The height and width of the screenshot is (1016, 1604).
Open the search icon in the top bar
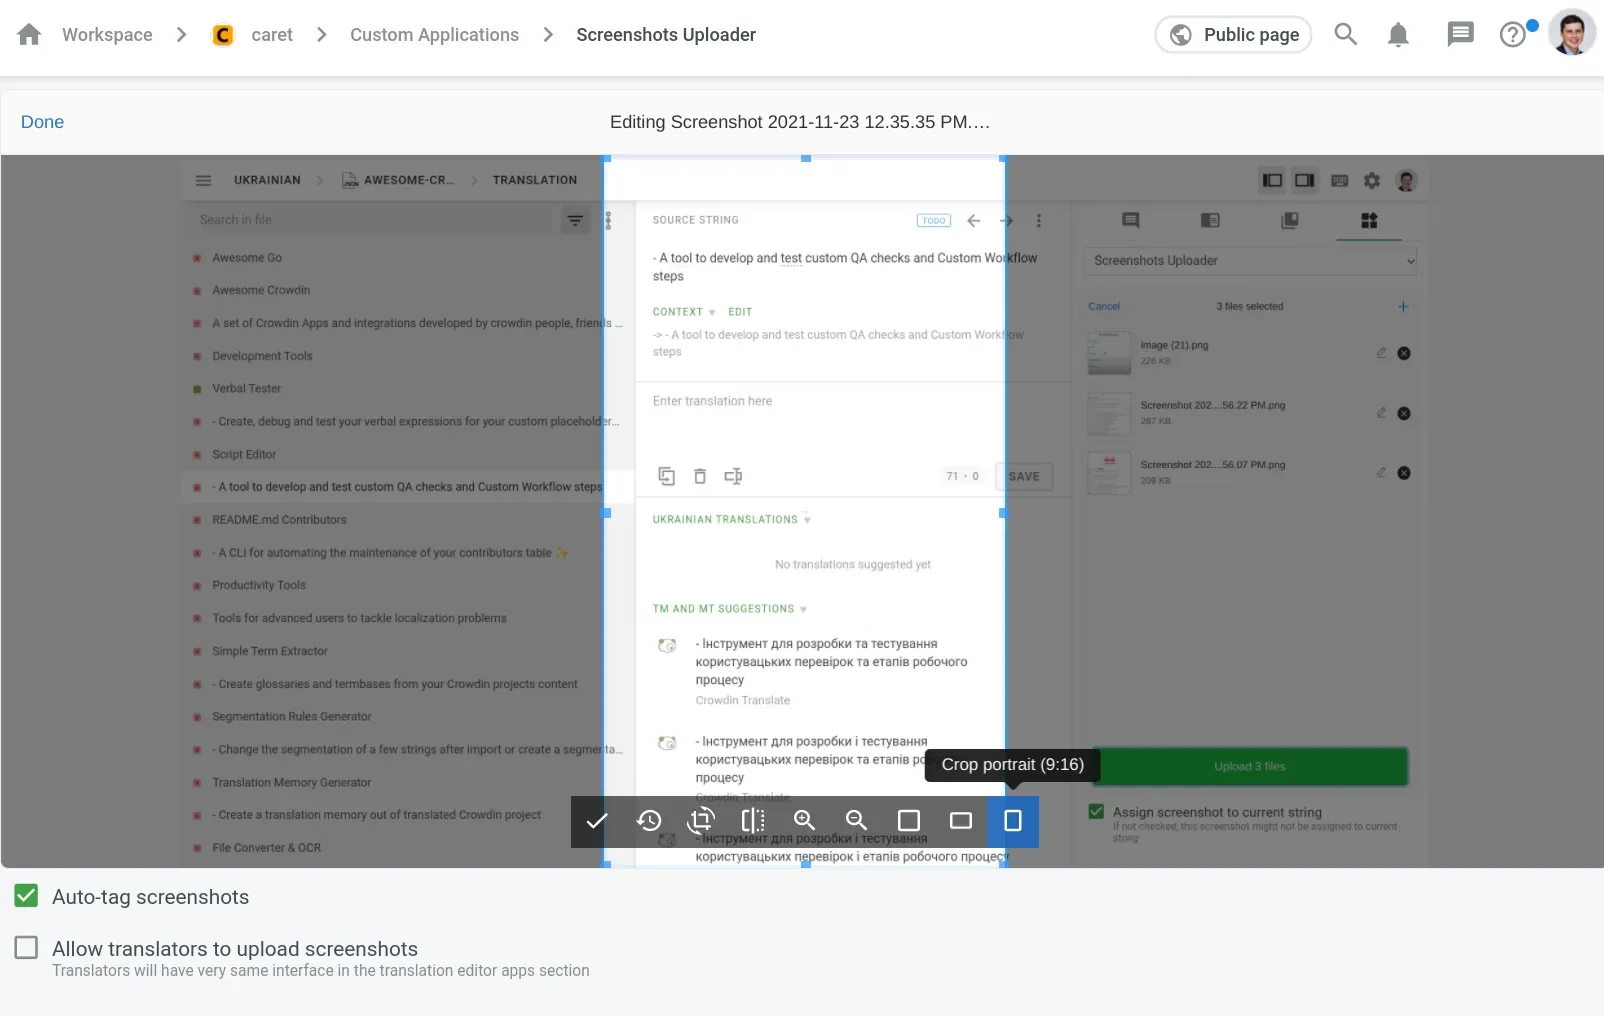pos(1346,34)
